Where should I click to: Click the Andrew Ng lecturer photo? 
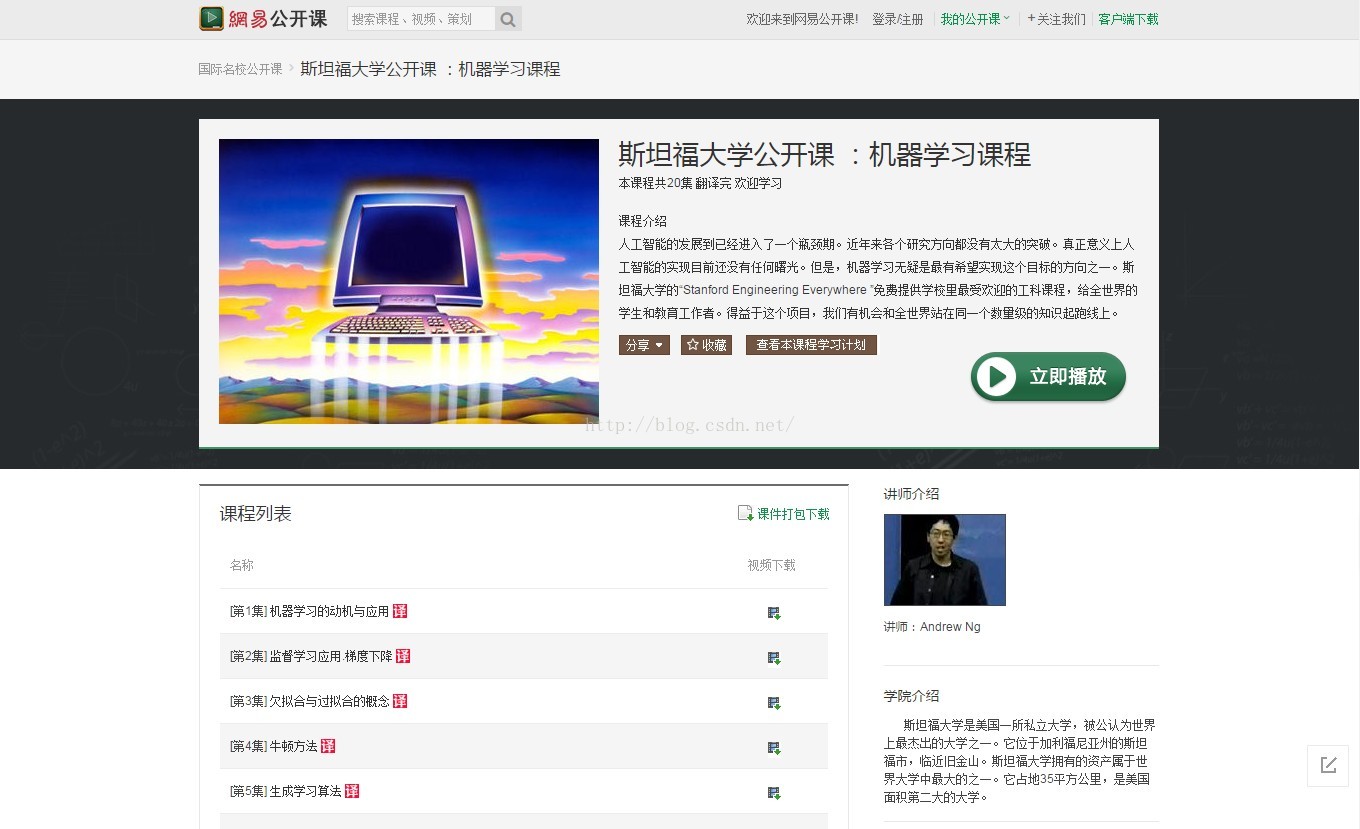945,560
